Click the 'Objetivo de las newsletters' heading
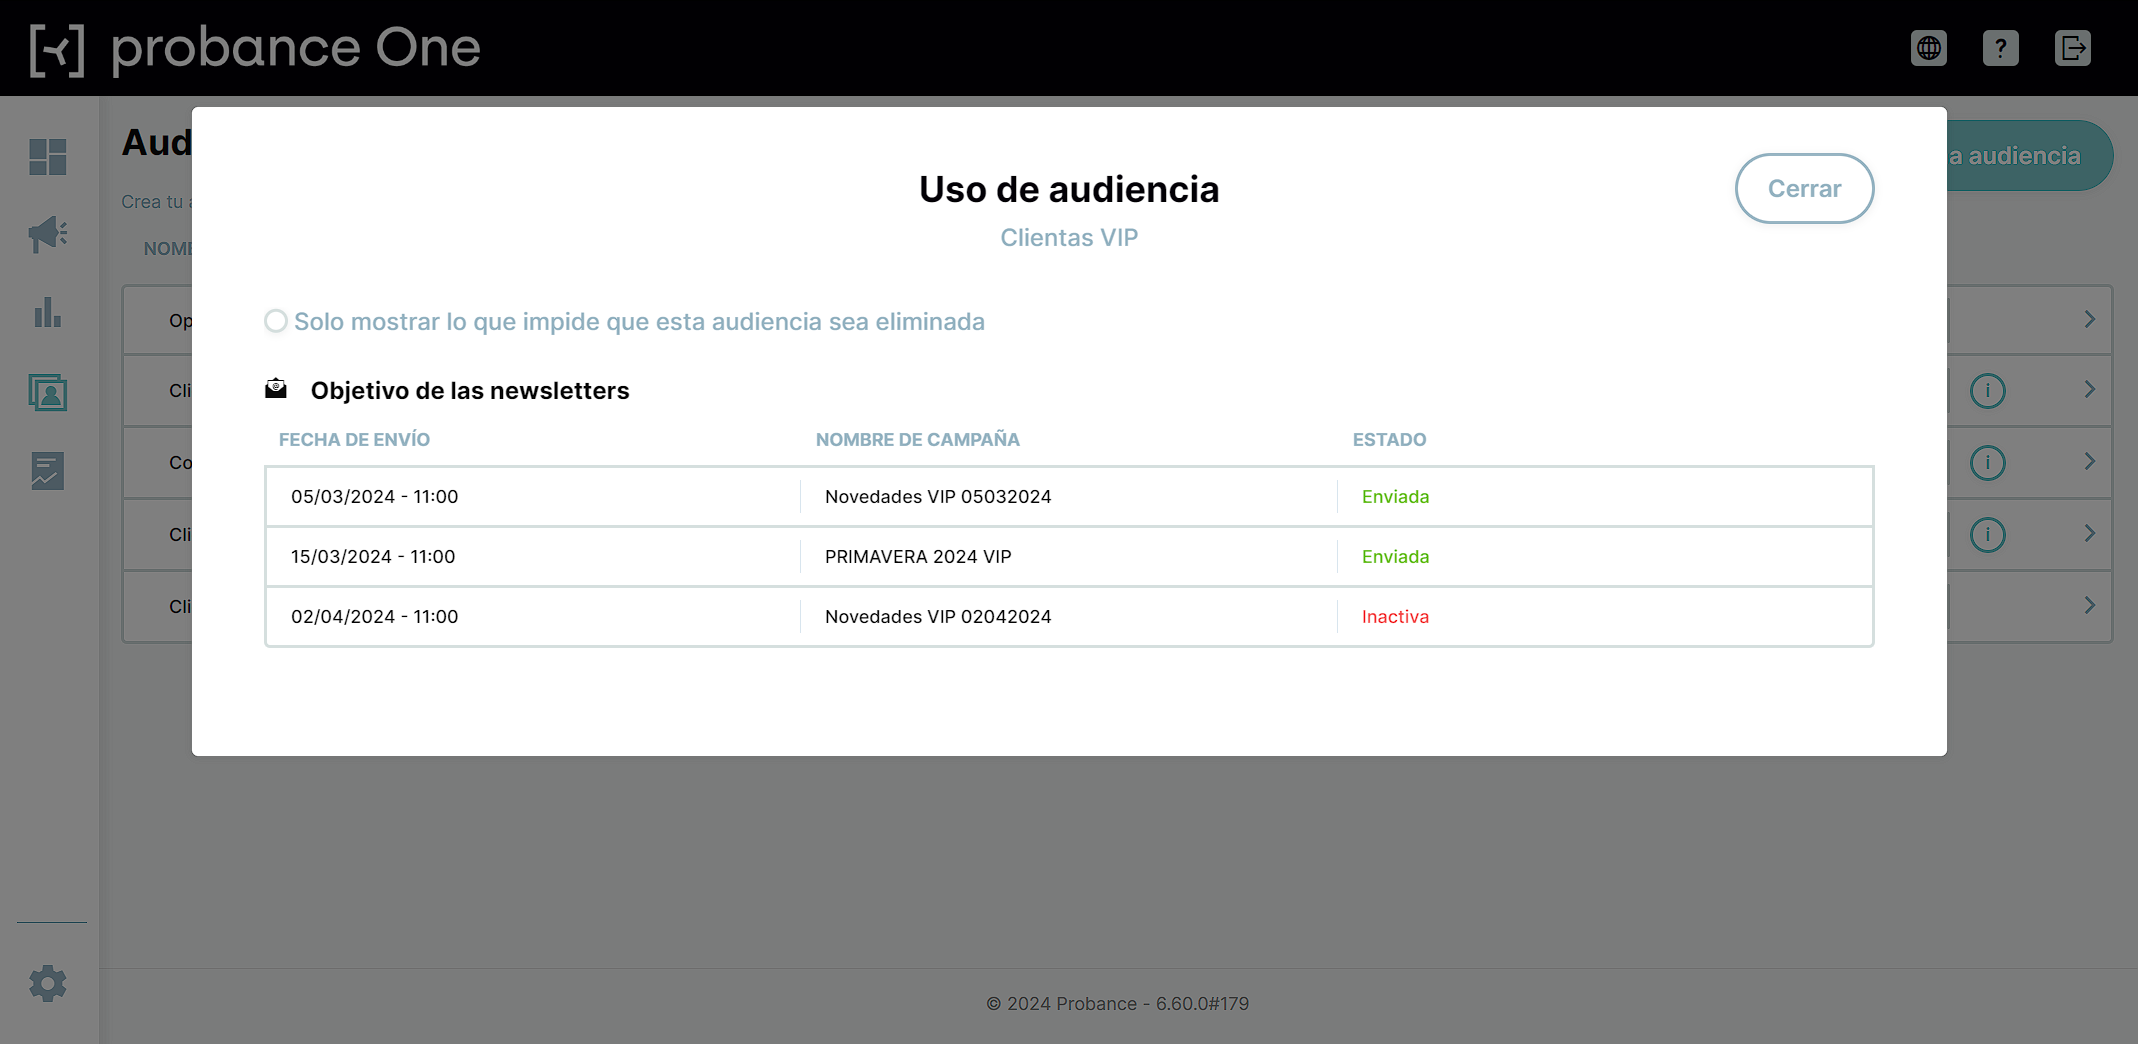 coord(470,390)
